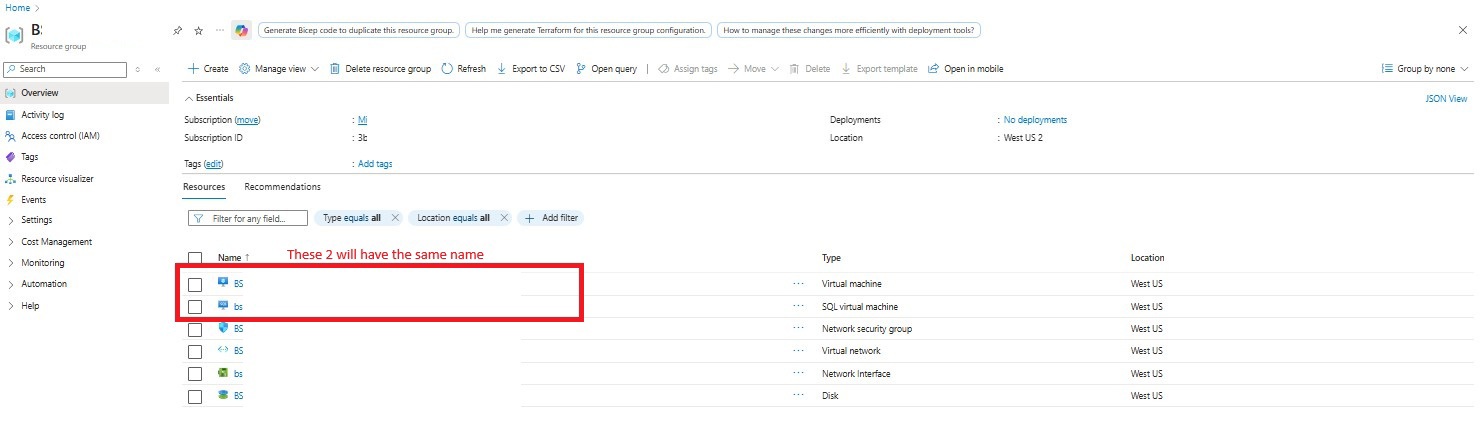Viewport: 1481px width, 438px height.
Task: Check the Virtual machine row checkbox
Action: (x=195, y=284)
